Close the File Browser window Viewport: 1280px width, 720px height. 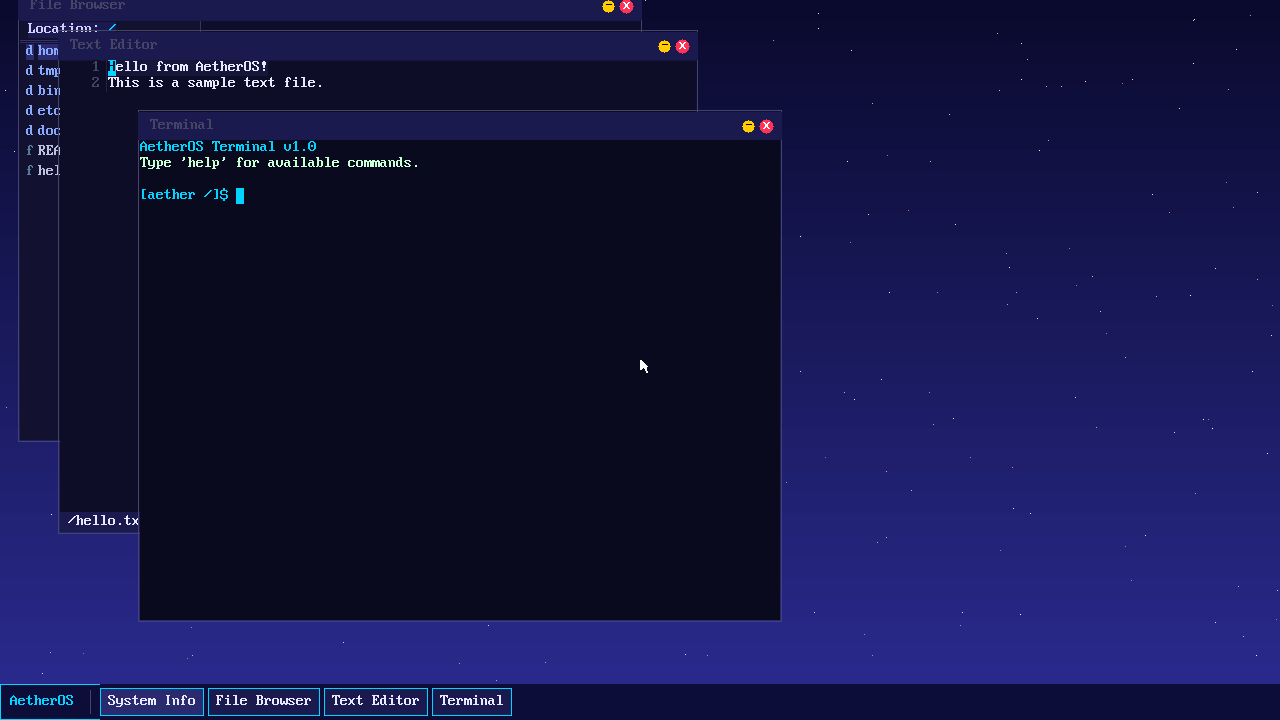[626, 6]
